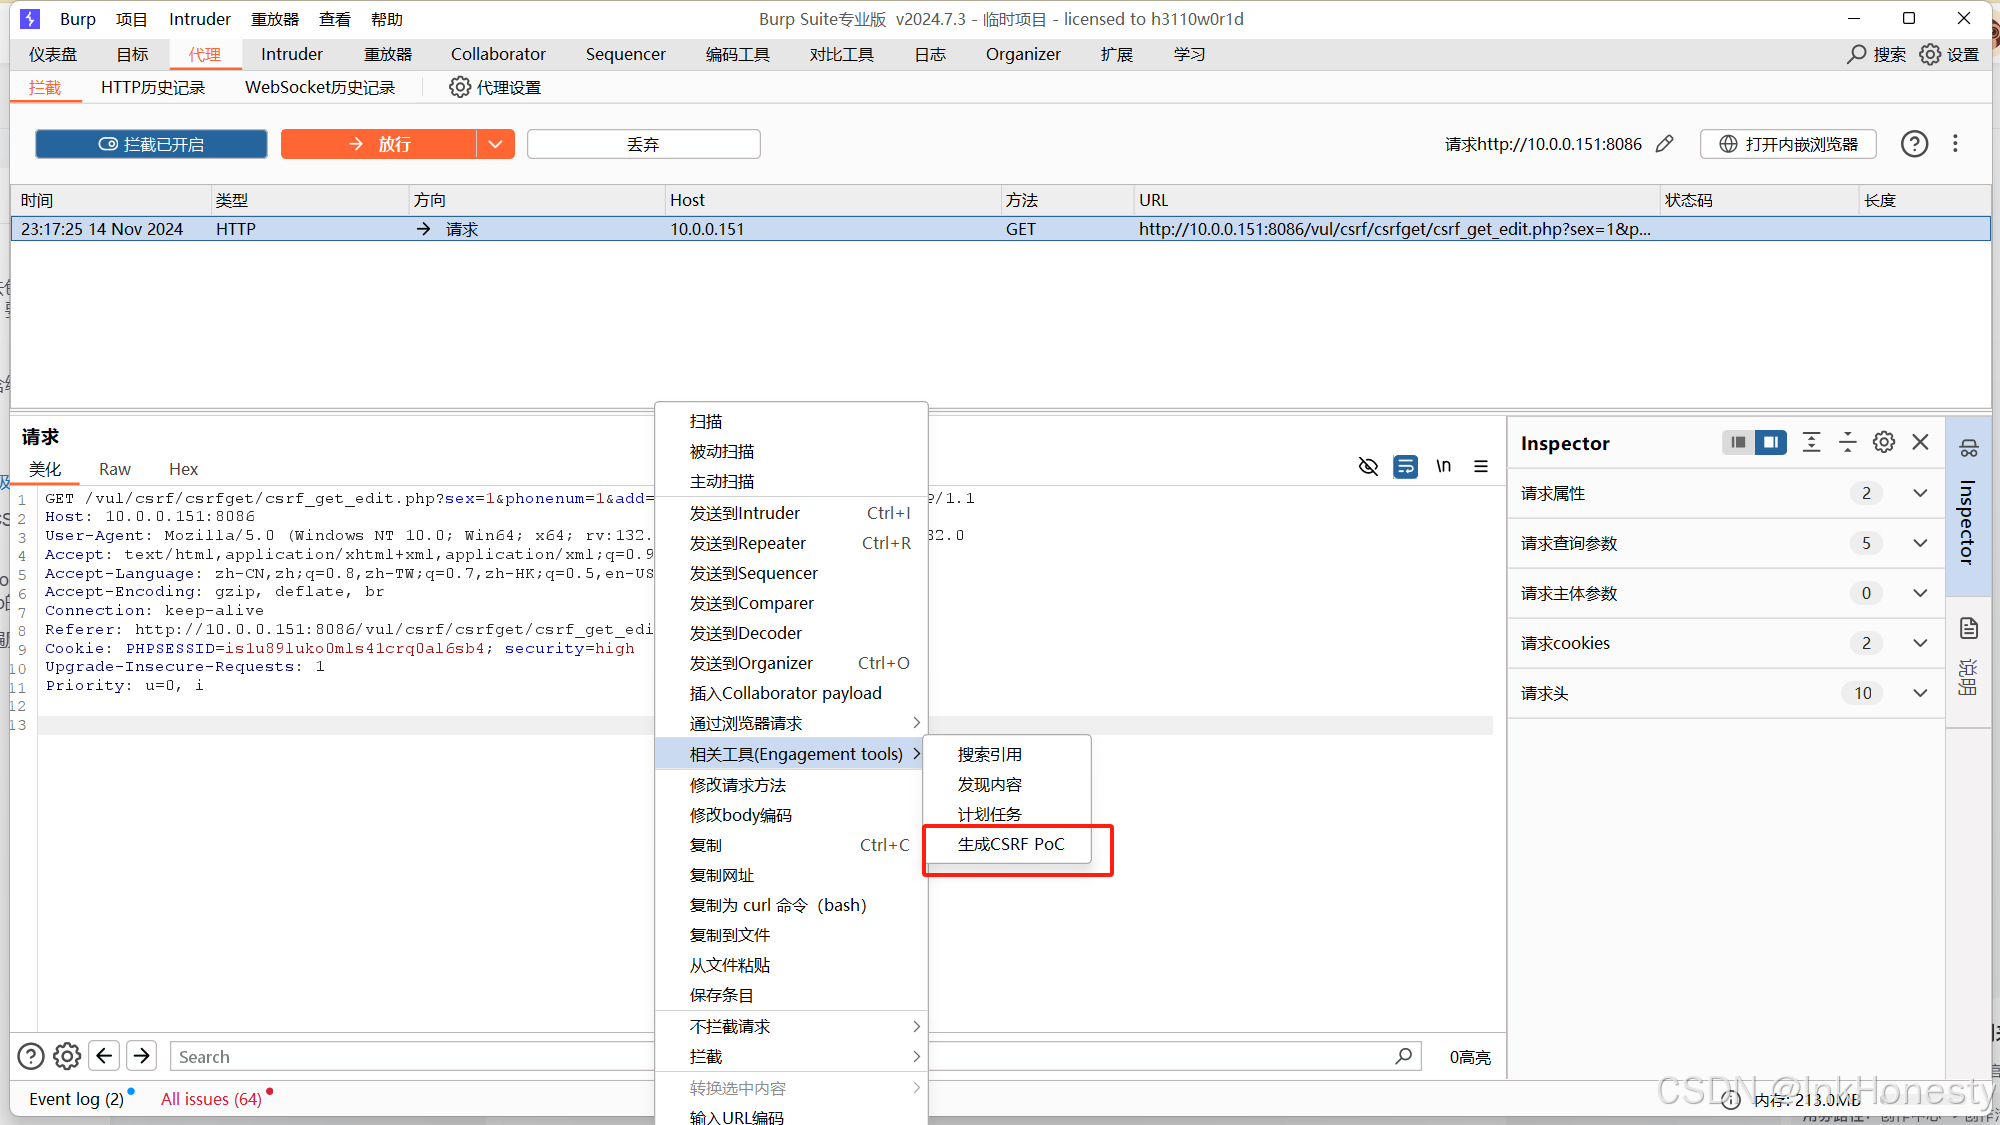Open the Inspector settings gear icon
This screenshot has width=2000, height=1125.
coord(1884,441)
